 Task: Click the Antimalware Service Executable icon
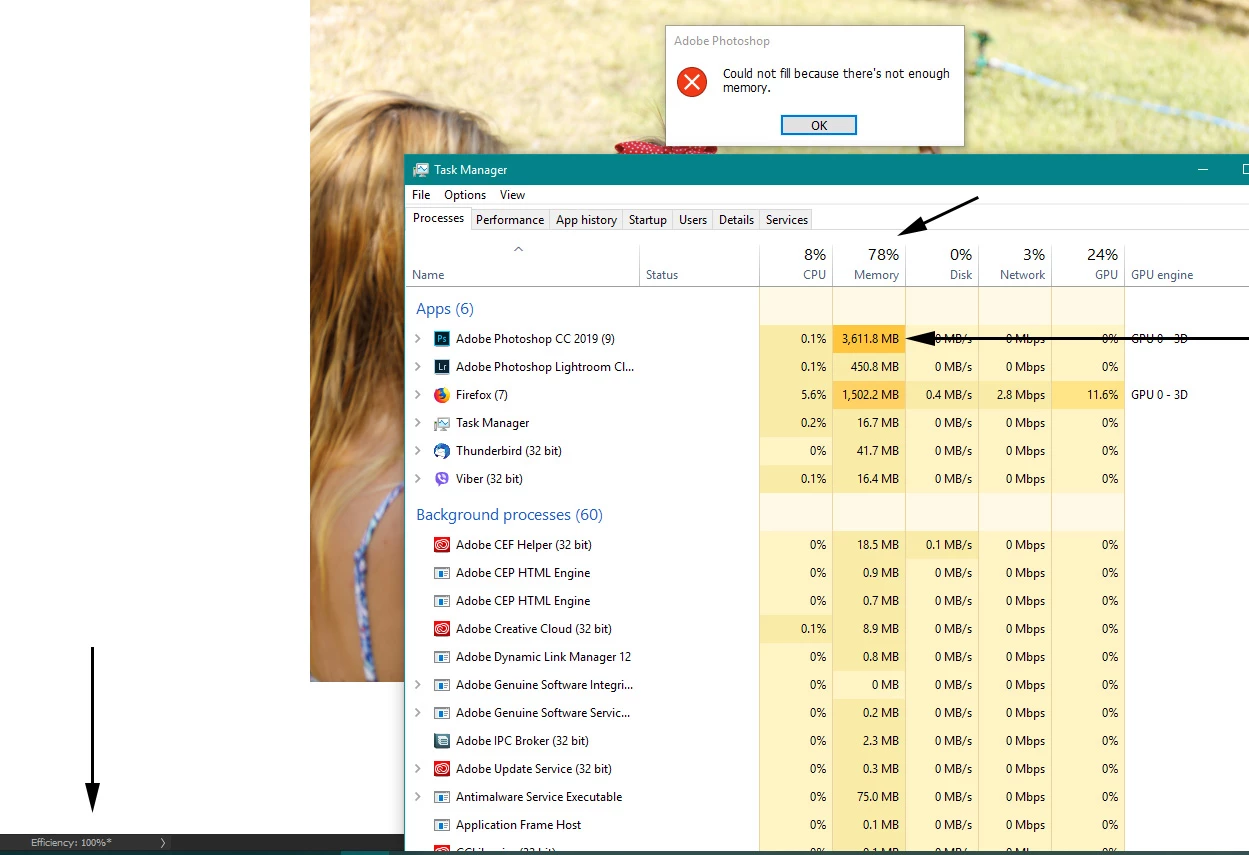(x=442, y=797)
